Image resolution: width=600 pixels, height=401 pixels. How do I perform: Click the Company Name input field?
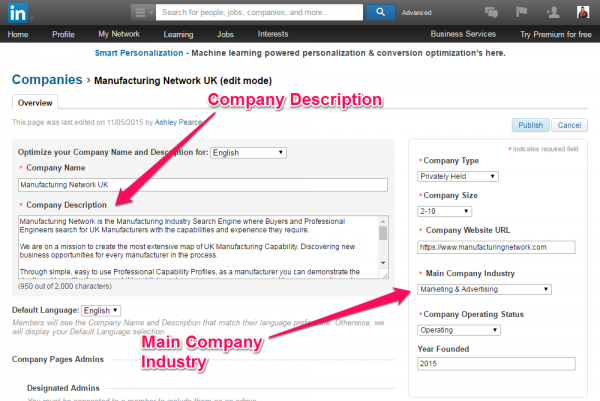[203, 185]
